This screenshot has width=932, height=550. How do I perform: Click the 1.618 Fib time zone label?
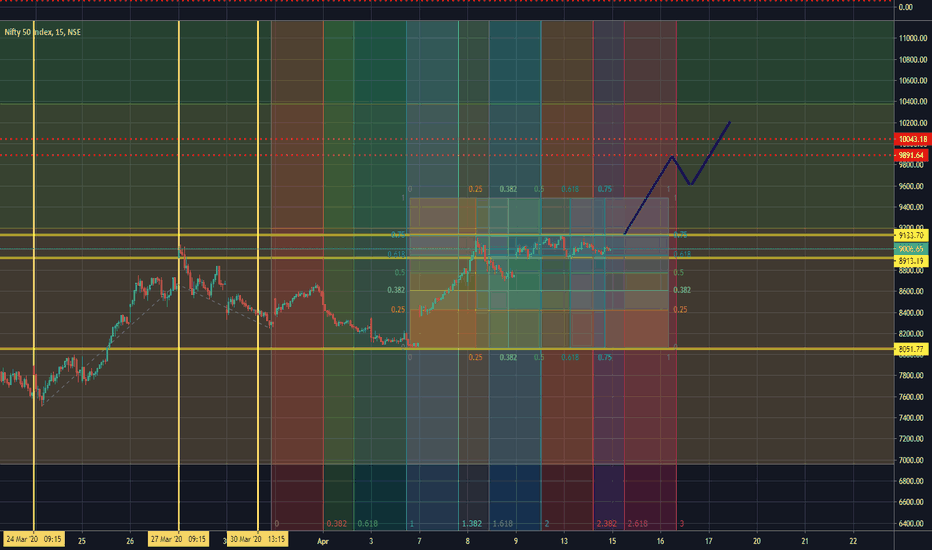pyautogui.click(x=502, y=524)
